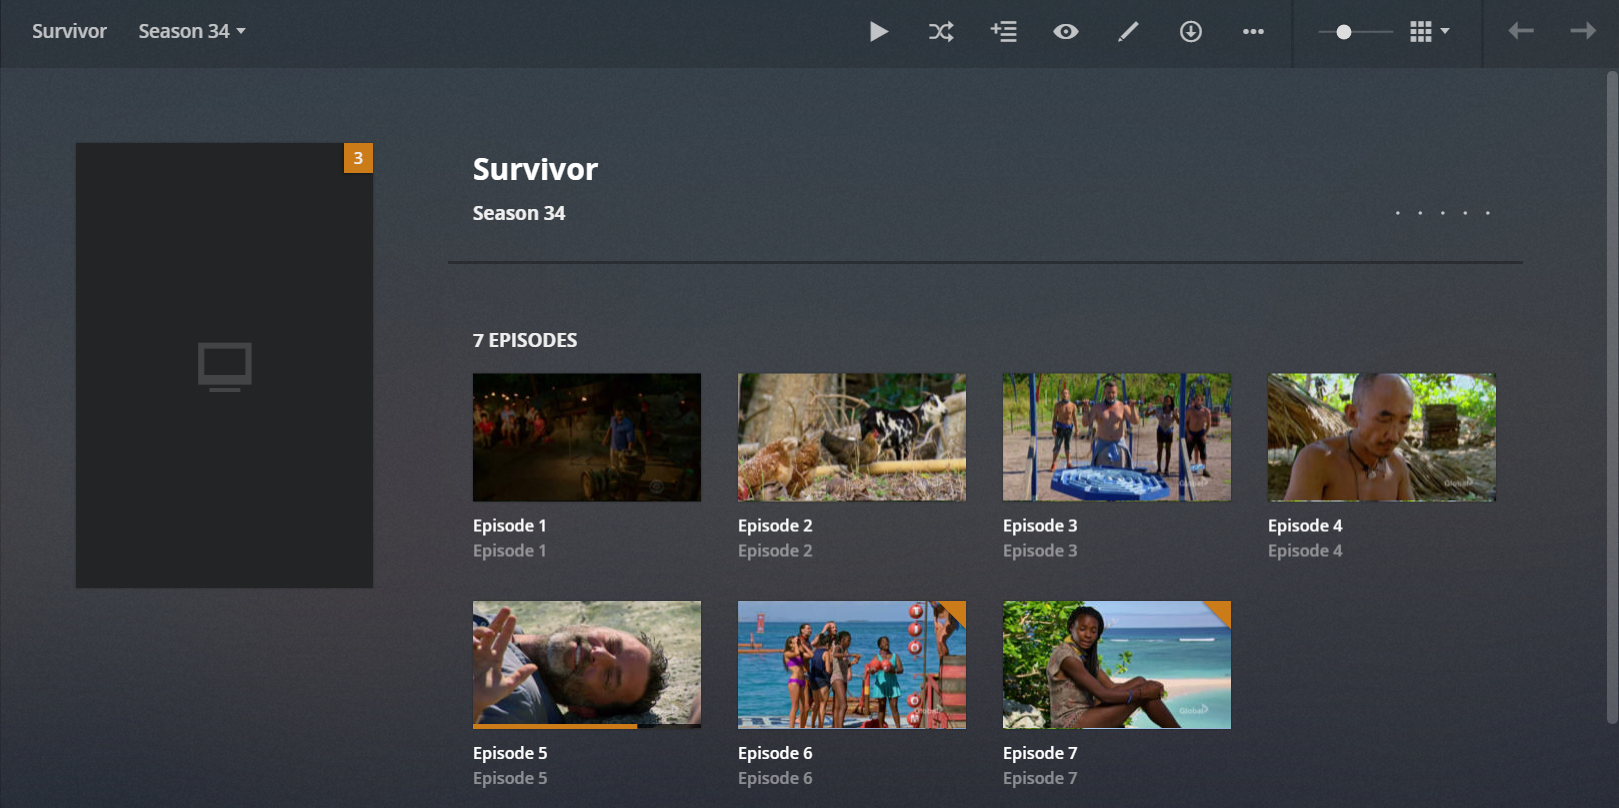Open the more options ellipsis menu
1619x808 pixels.
tap(1253, 32)
